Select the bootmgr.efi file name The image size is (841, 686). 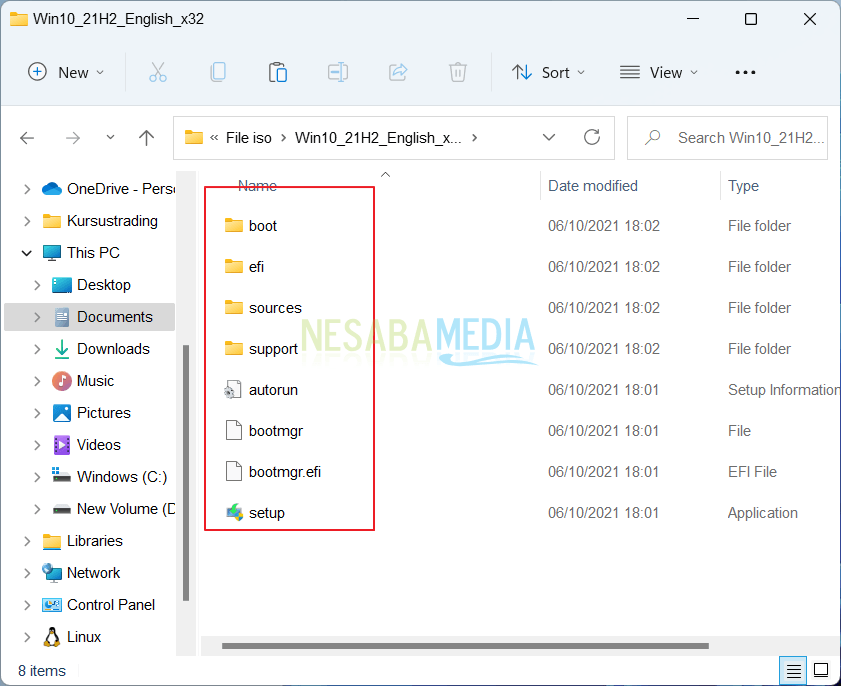click(285, 472)
